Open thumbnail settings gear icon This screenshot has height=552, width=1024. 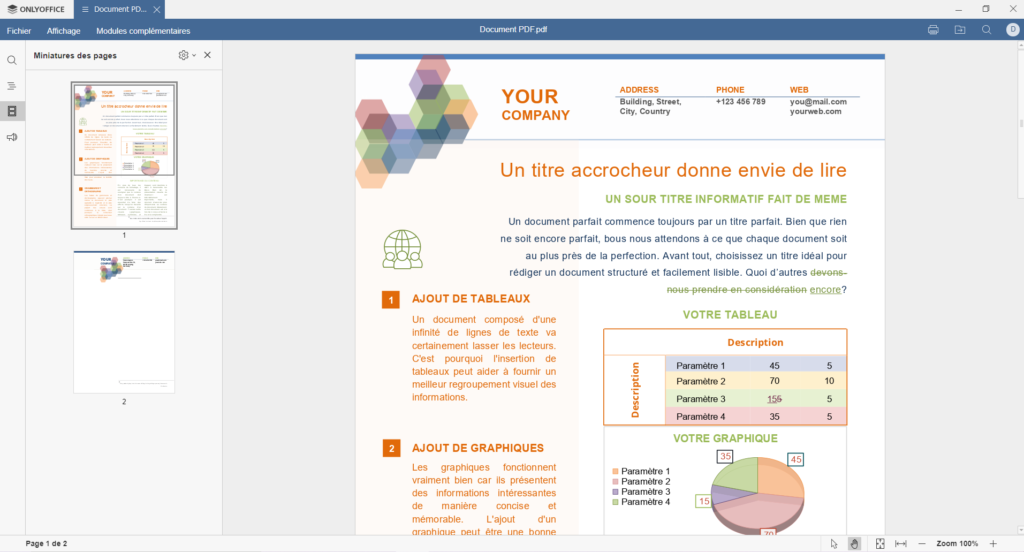pos(184,56)
